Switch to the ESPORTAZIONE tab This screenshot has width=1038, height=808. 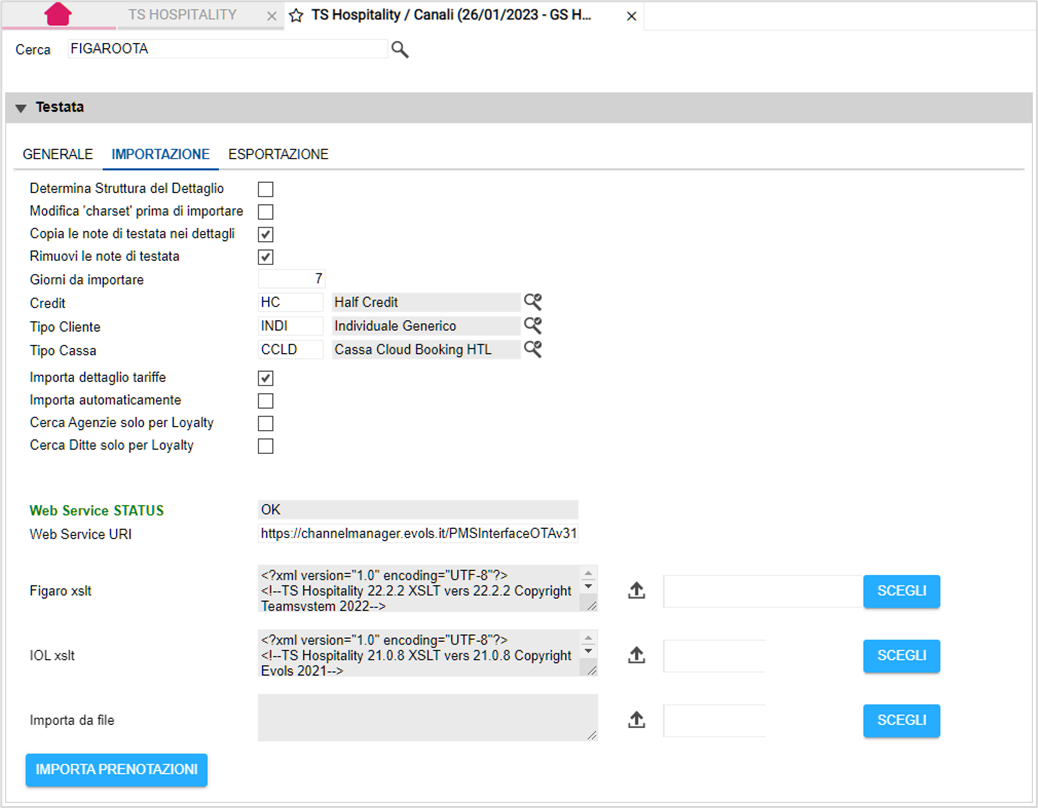coord(278,154)
